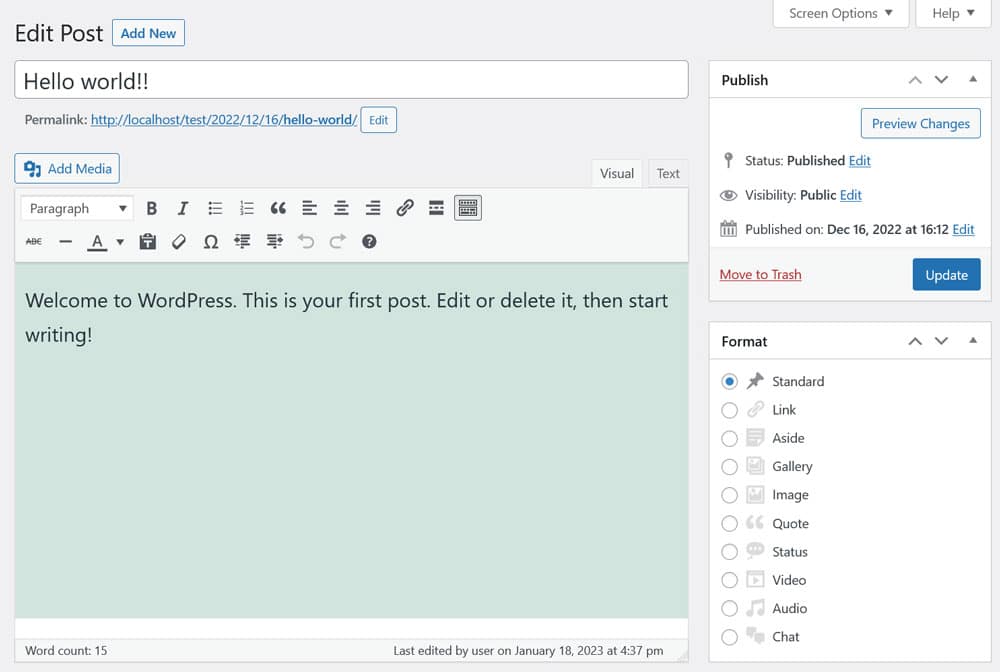
Task: Choose the Video post format
Action: [729, 580]
